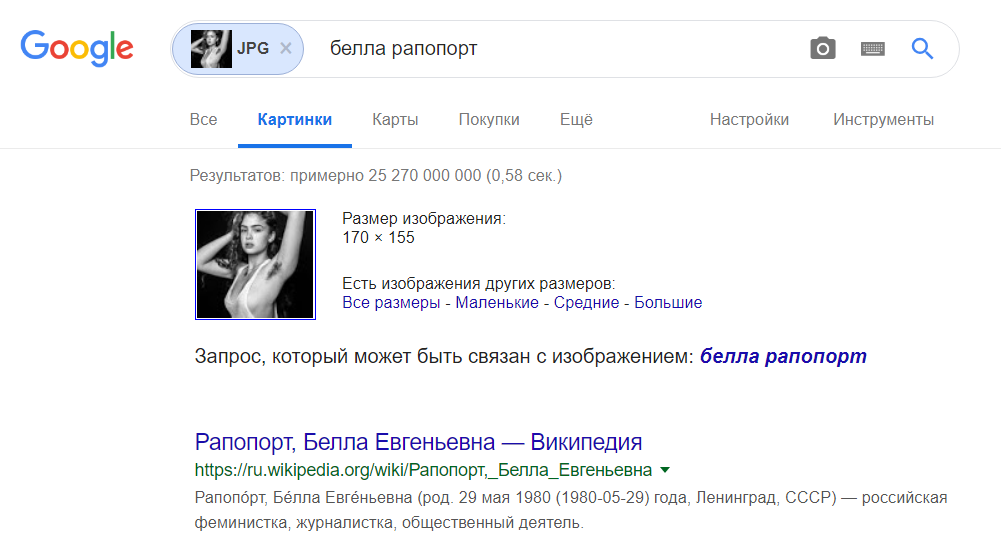Click the uploaded JPG chip thumbnail
The width and height of the screenshot is (1001, 542).
point(211,48)
